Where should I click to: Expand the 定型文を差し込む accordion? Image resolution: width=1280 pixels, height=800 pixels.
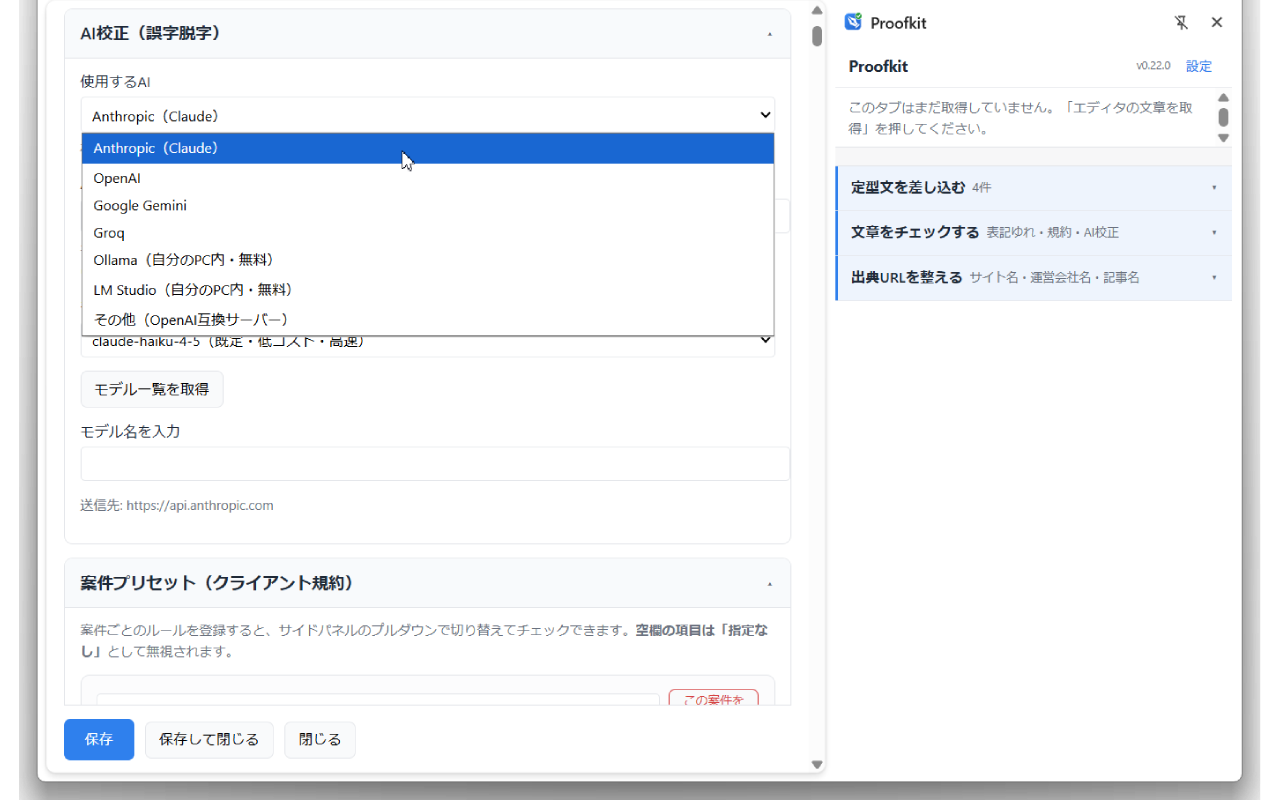click(1033, 187)
